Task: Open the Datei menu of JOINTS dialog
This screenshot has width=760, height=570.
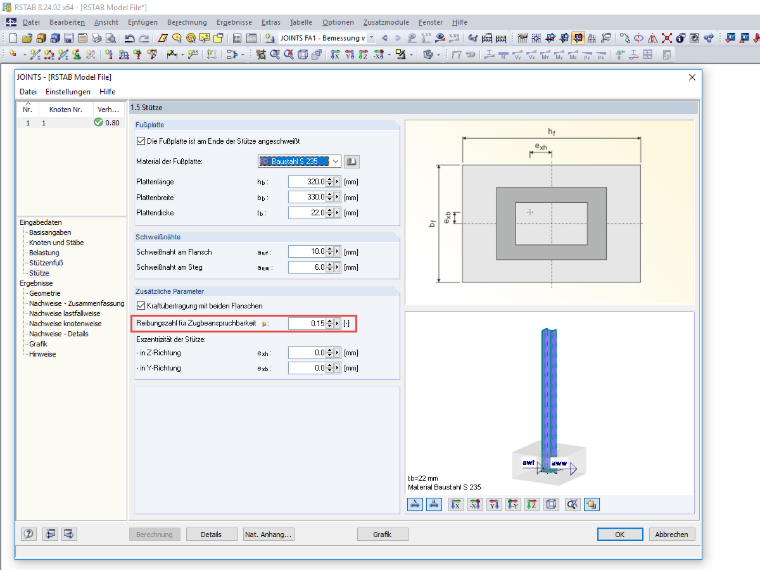Action: click(x=28, y=92)
